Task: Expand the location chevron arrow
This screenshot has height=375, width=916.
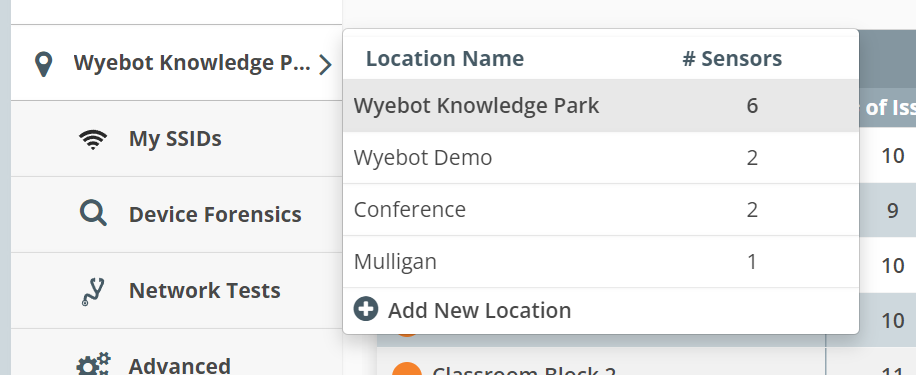Action: pyautogui.click(x=325, y=64)
